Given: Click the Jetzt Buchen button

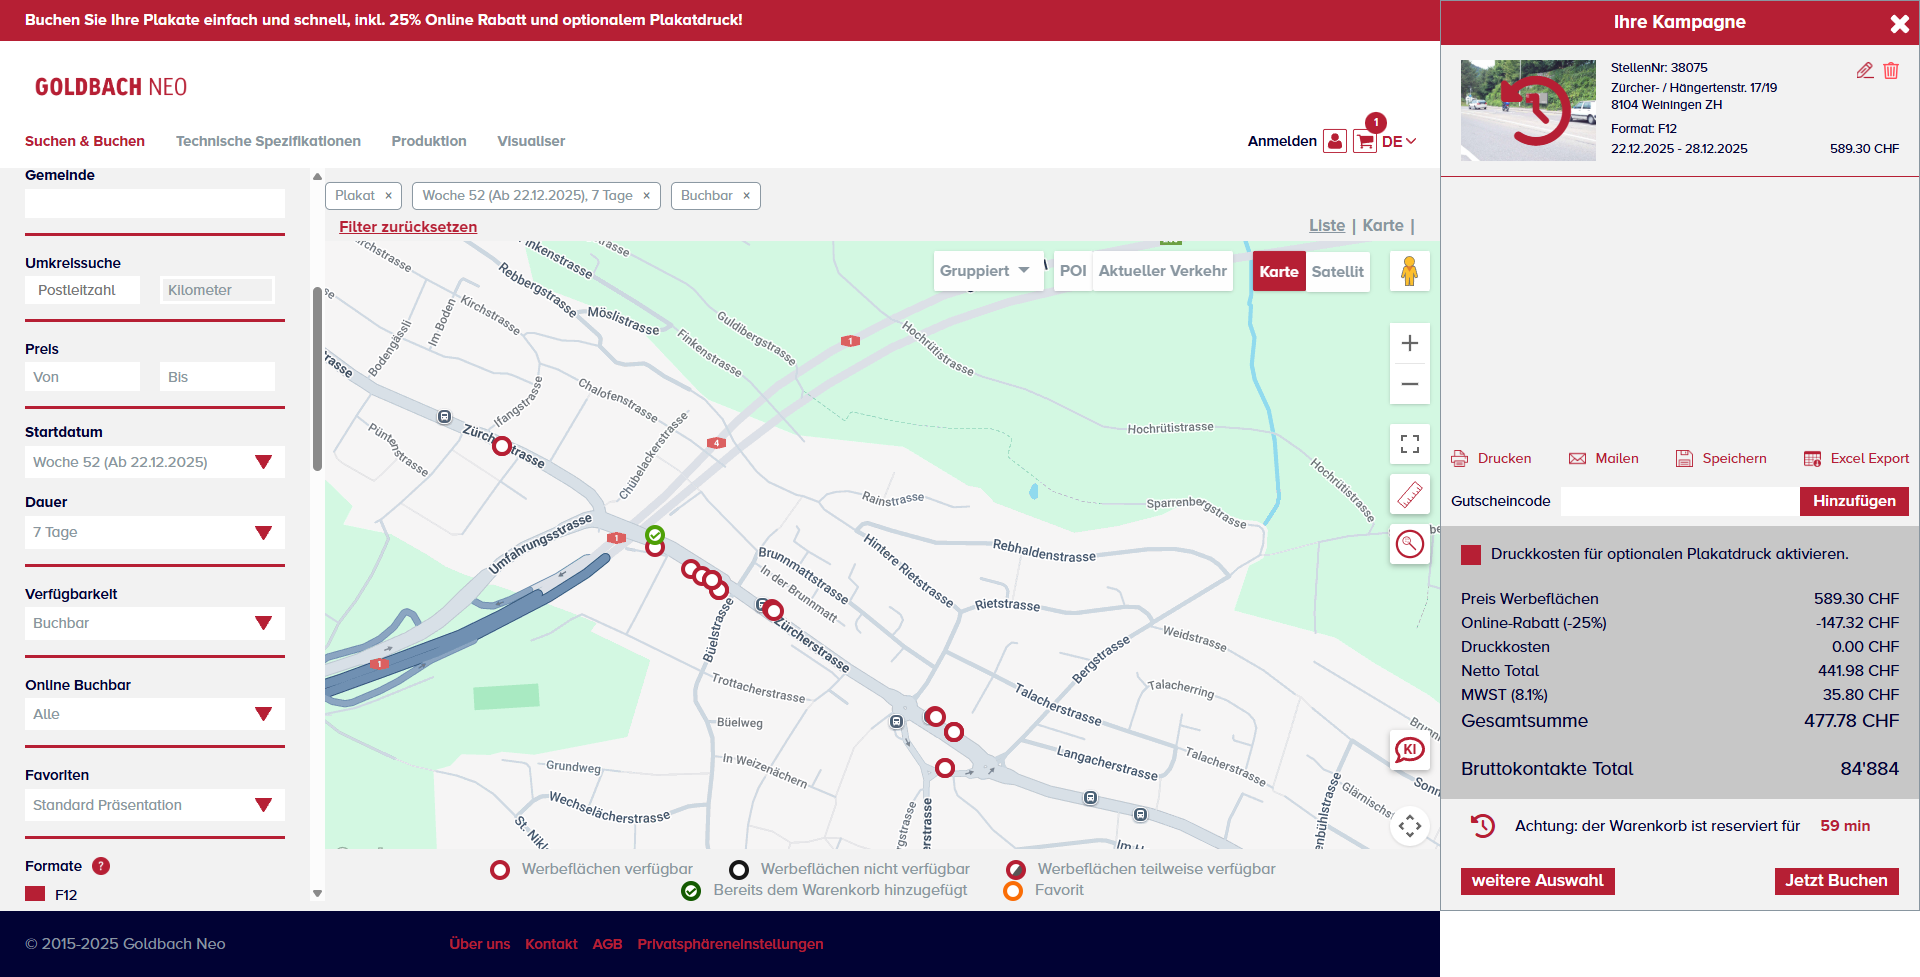Looking at the screenshot, I should 1836,880.
